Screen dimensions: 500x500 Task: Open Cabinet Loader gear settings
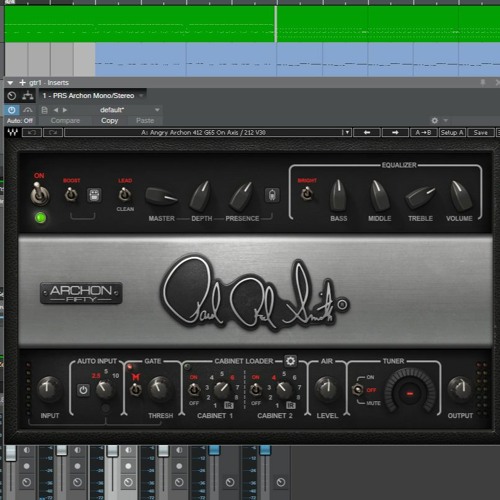point(290,361)
